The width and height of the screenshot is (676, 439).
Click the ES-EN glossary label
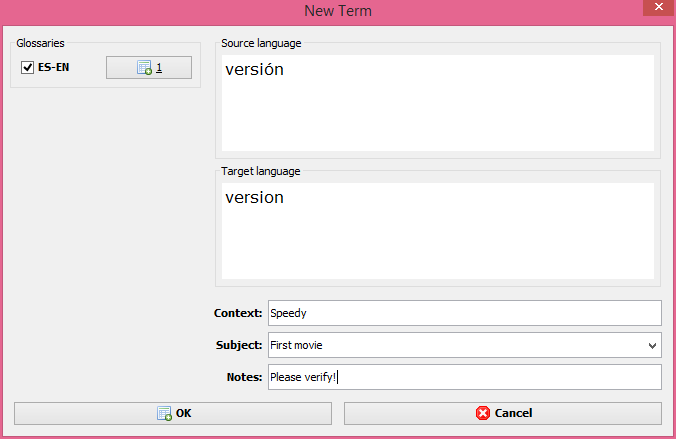click(x=54, y=68)
